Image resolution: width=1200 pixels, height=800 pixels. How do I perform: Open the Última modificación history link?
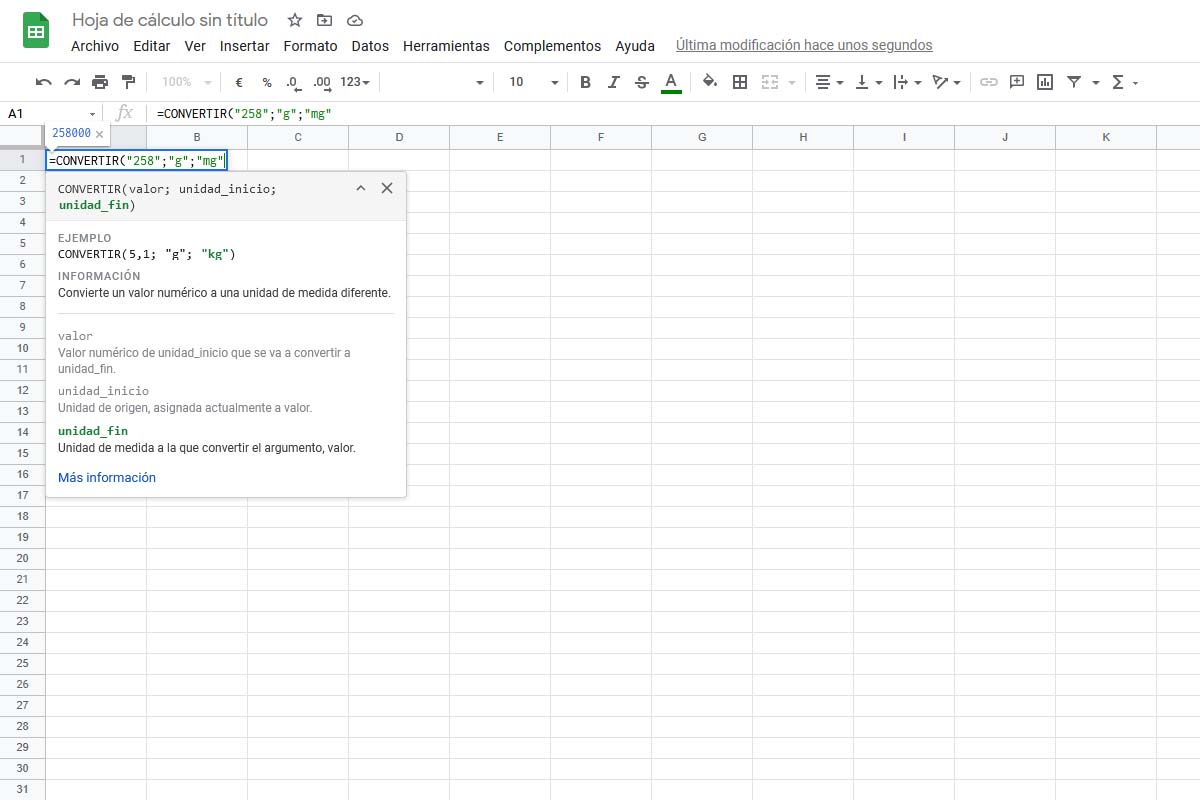(804, 45)
